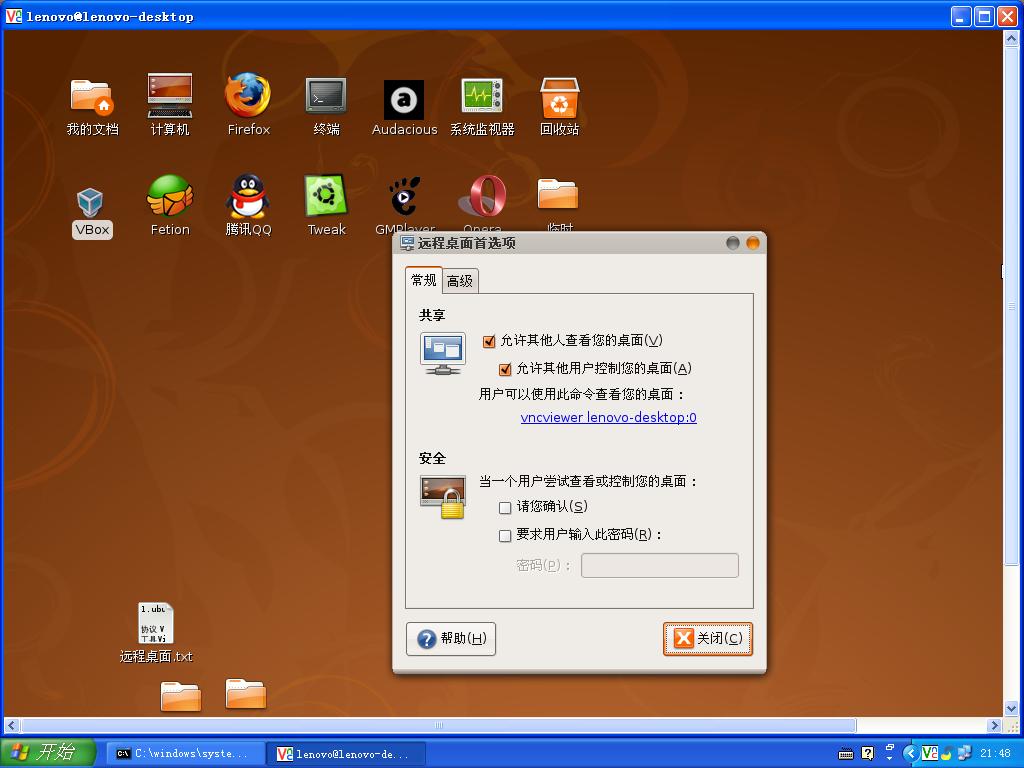Screen dimensions: 1024x768
Task: Switch to the C:\windows\syste... taskbar item
Action: (183, 754)
